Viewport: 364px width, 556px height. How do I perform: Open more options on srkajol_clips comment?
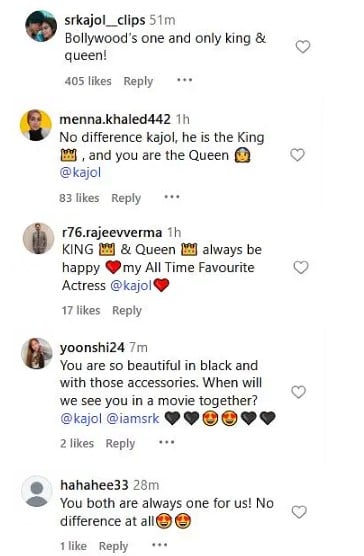pyautogui.click(x=185, y=80)
